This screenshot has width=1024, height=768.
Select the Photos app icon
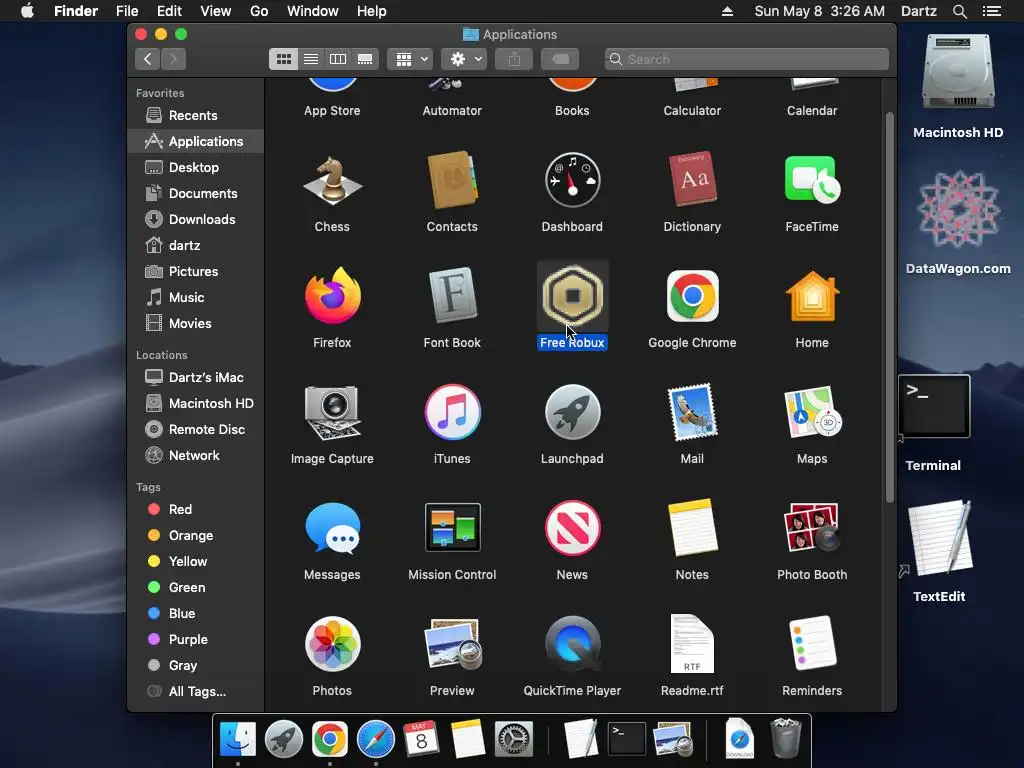tap(332, 645)
